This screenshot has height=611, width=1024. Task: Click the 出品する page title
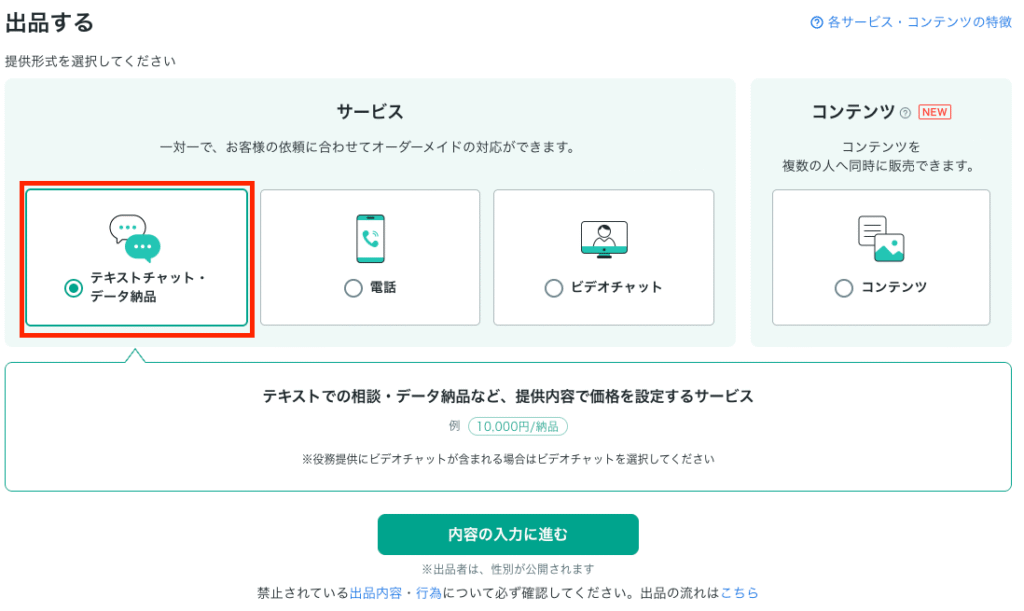pos(50,22)
